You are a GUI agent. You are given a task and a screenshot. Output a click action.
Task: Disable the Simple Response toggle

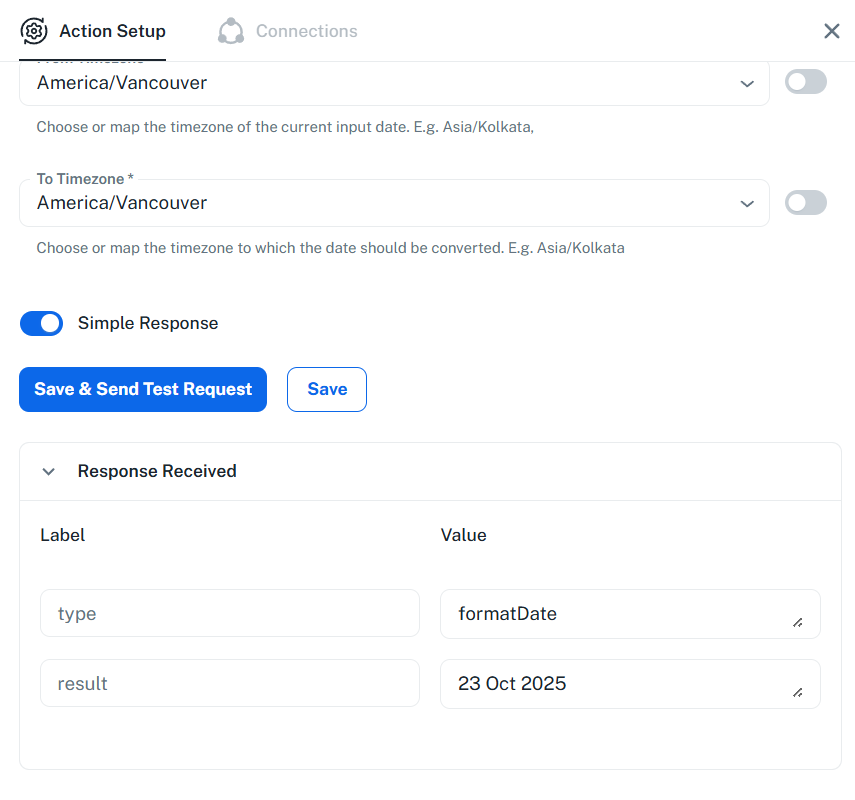click(x=42, y=323)
